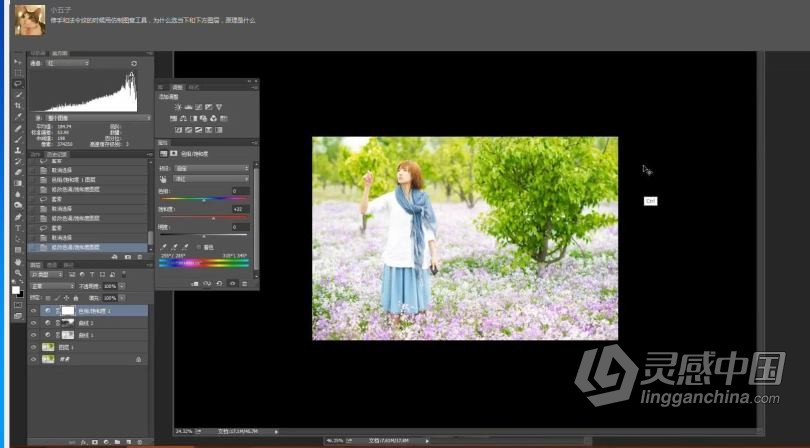This screenshot has width=810, height=448.
Task: Click the Lightness slider handle
Action: [x=204, y=236]
